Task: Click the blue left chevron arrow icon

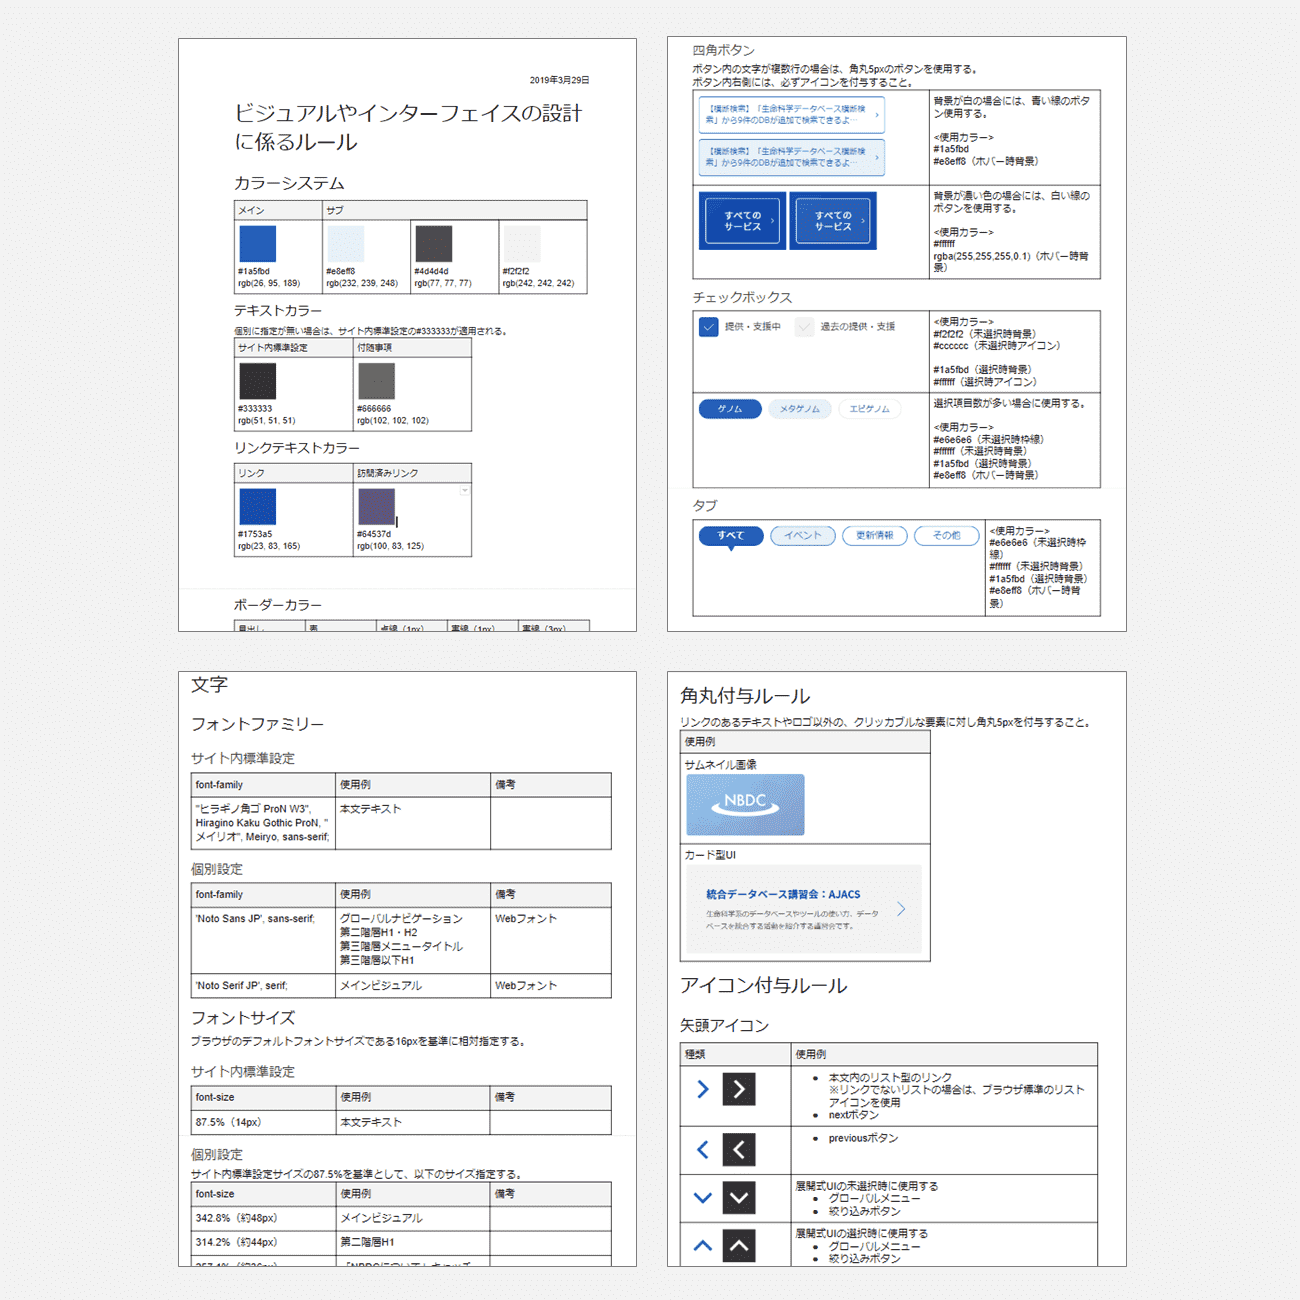Action: click(702, 1150)
